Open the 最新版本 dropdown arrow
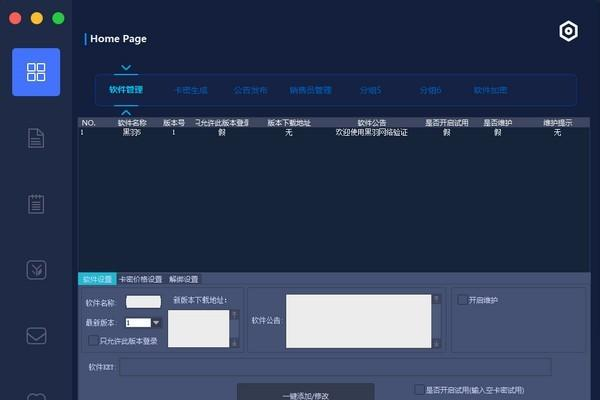Image resolution: width=600 pixels, height=400 pixels. point(156,323)
